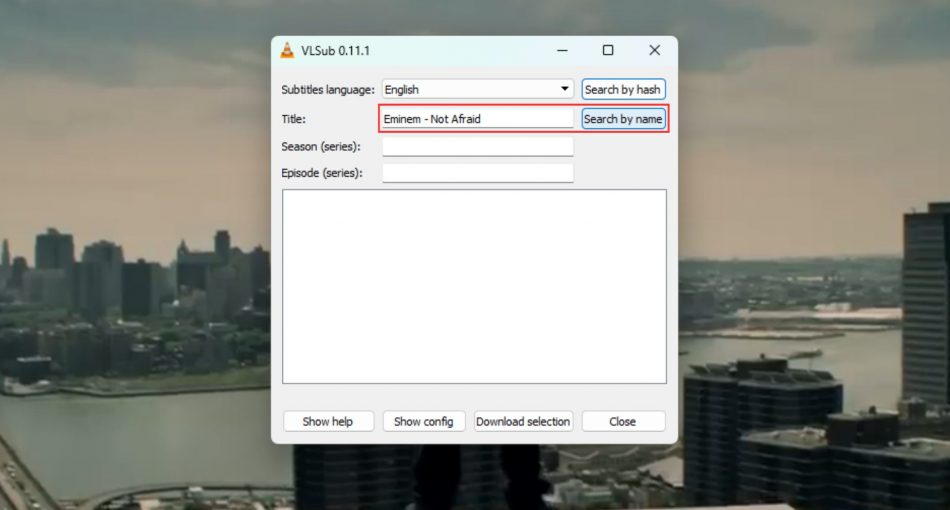Click the Download selection button
The width and height of the screenshot is (950, 510).
pos(523,421)
